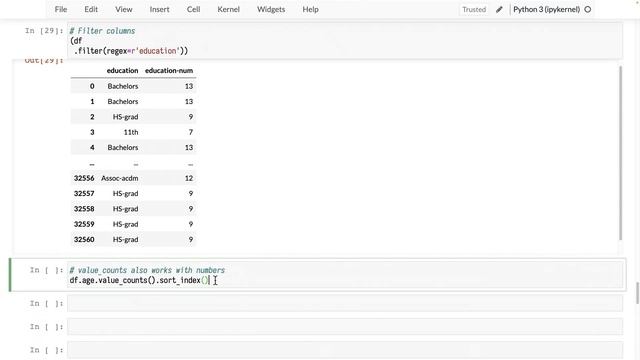Click row index 32558
The width and height of the screenshot is (640, 360).
click(x=84, y=209)
